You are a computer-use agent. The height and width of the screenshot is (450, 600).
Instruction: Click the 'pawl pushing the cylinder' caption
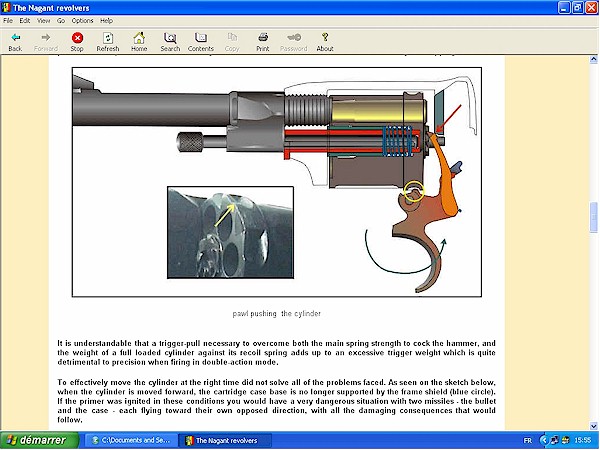pyautogui.click(x=276, y=314)
